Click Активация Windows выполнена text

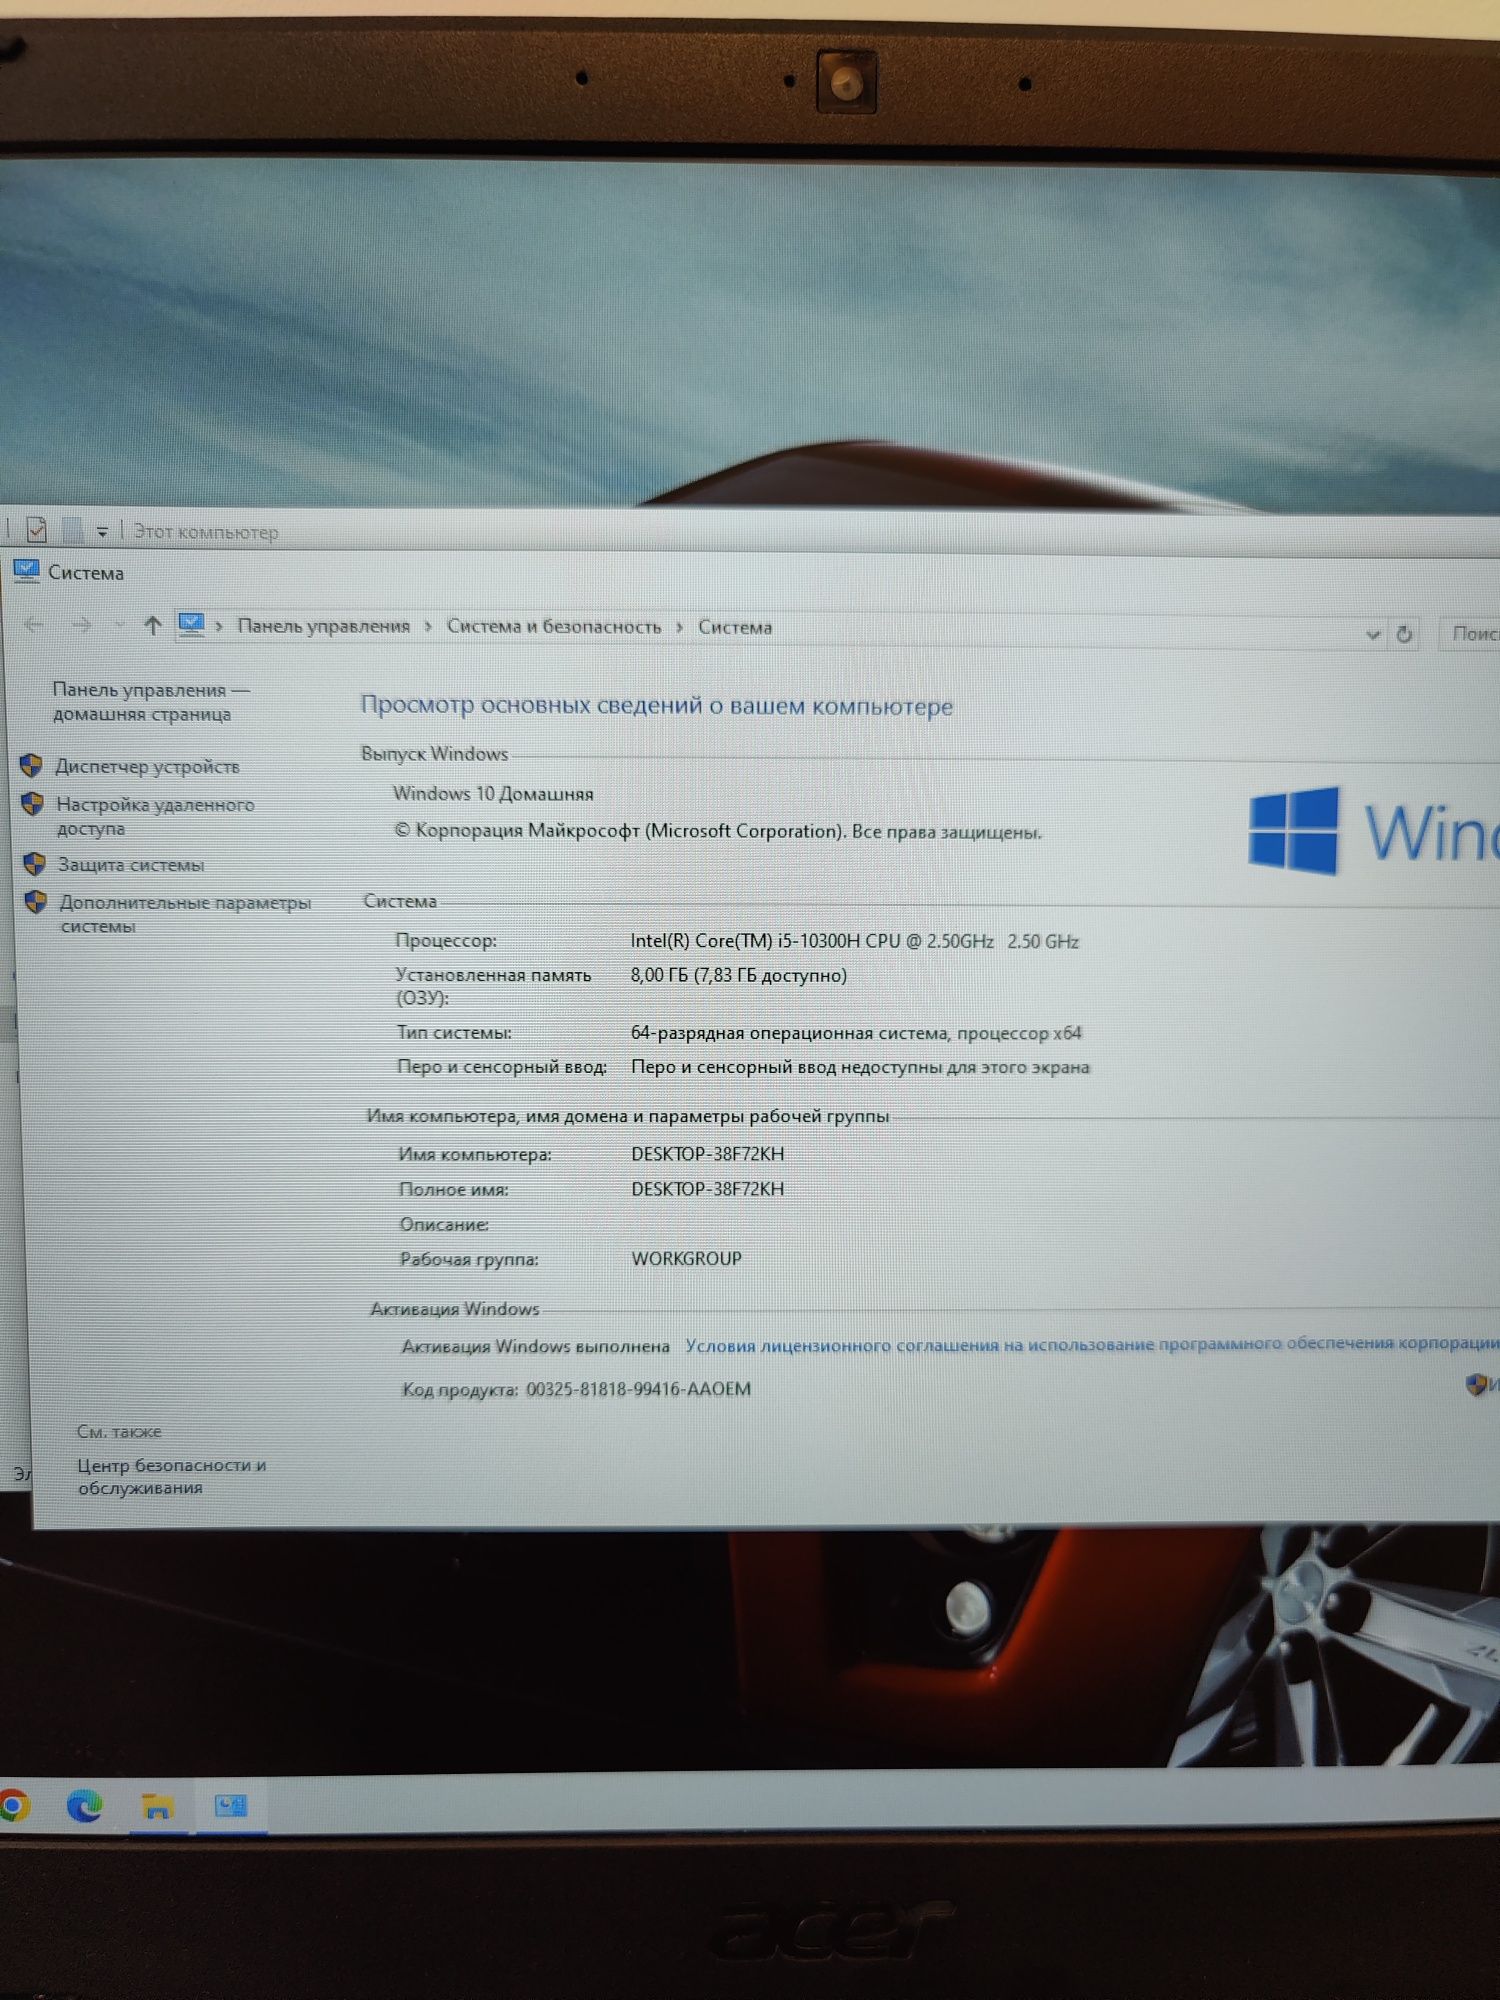point(535,1347)
